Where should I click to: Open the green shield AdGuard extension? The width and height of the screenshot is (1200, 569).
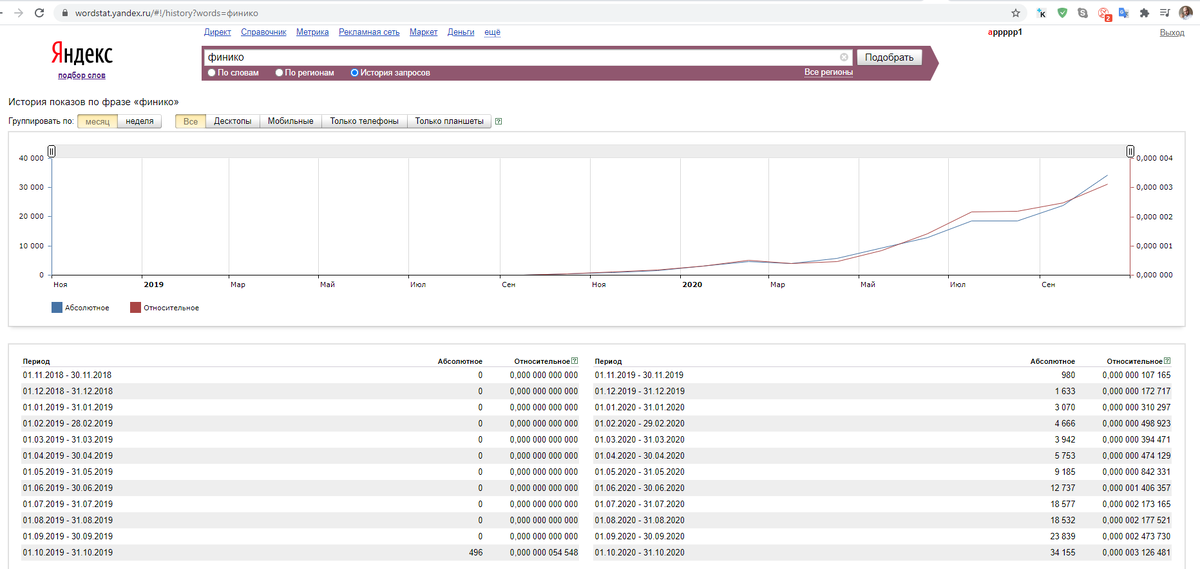click(1062, 13)
